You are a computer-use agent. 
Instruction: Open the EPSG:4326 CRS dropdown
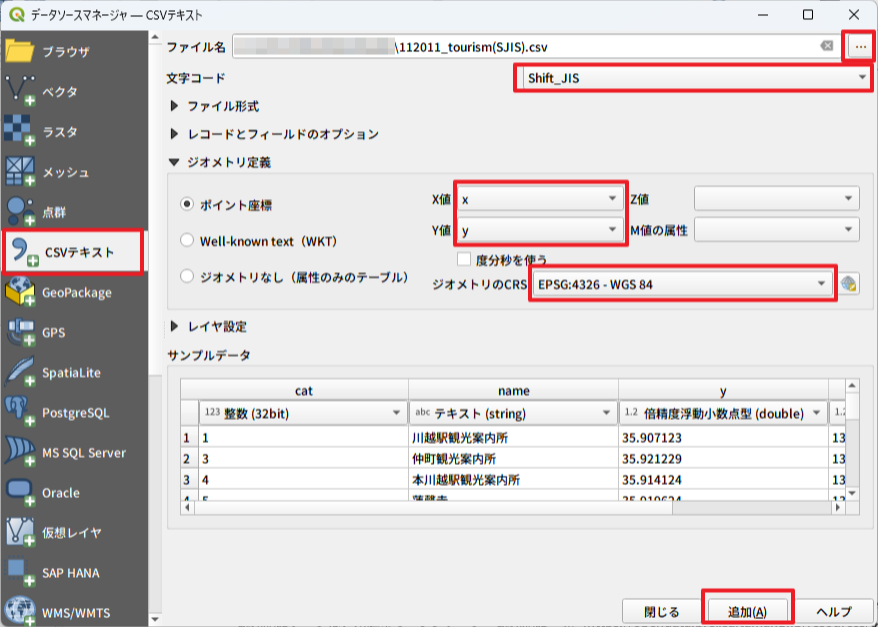tap(683, 284)
